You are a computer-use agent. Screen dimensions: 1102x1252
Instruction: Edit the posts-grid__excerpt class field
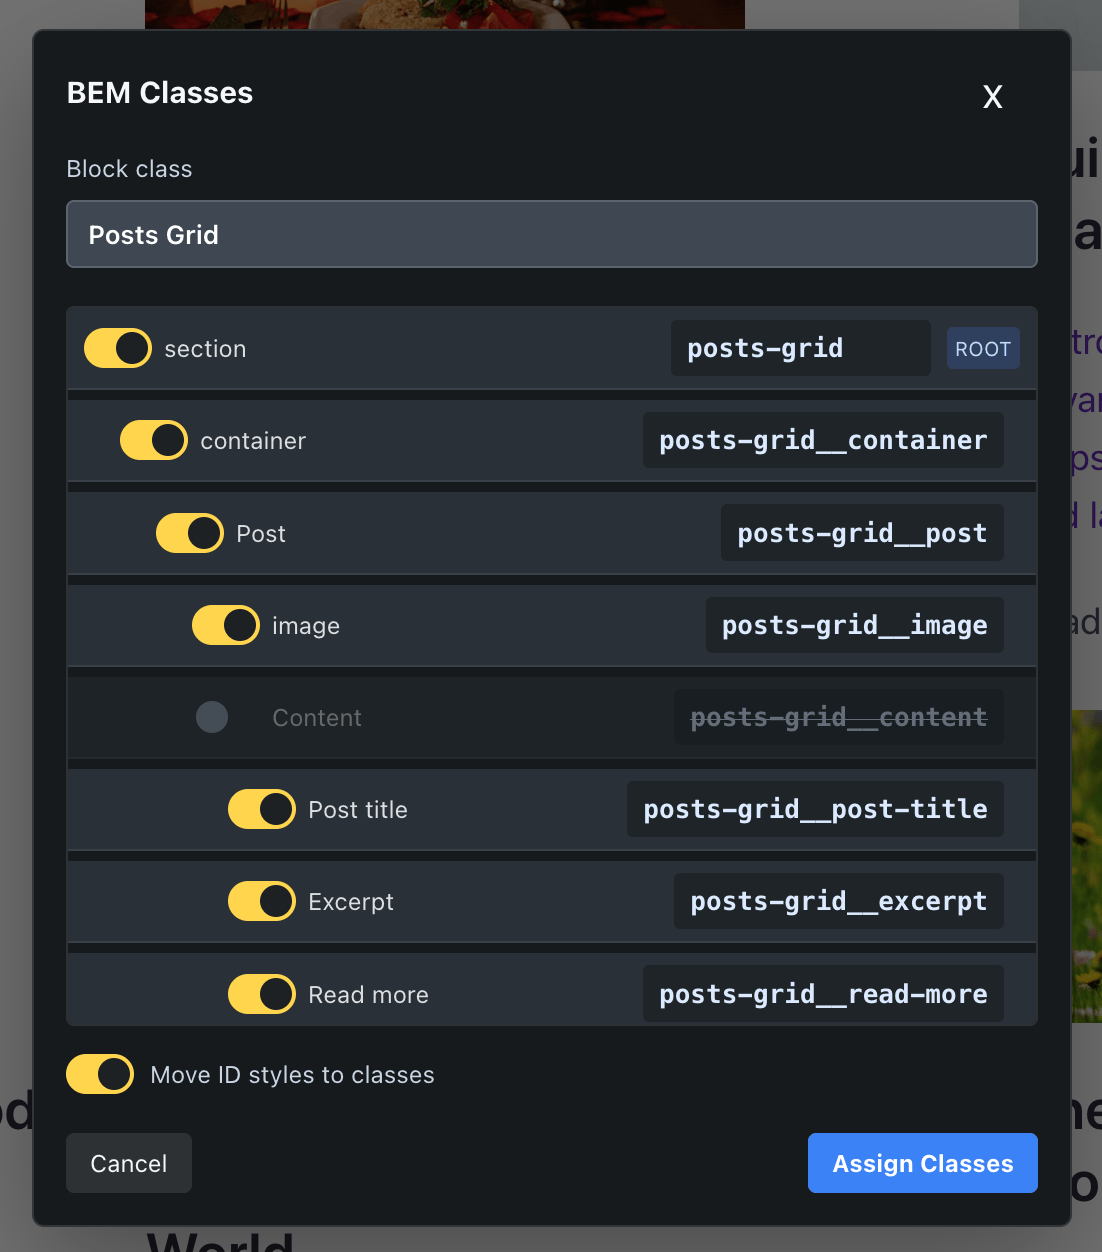(x=839, y=901)
